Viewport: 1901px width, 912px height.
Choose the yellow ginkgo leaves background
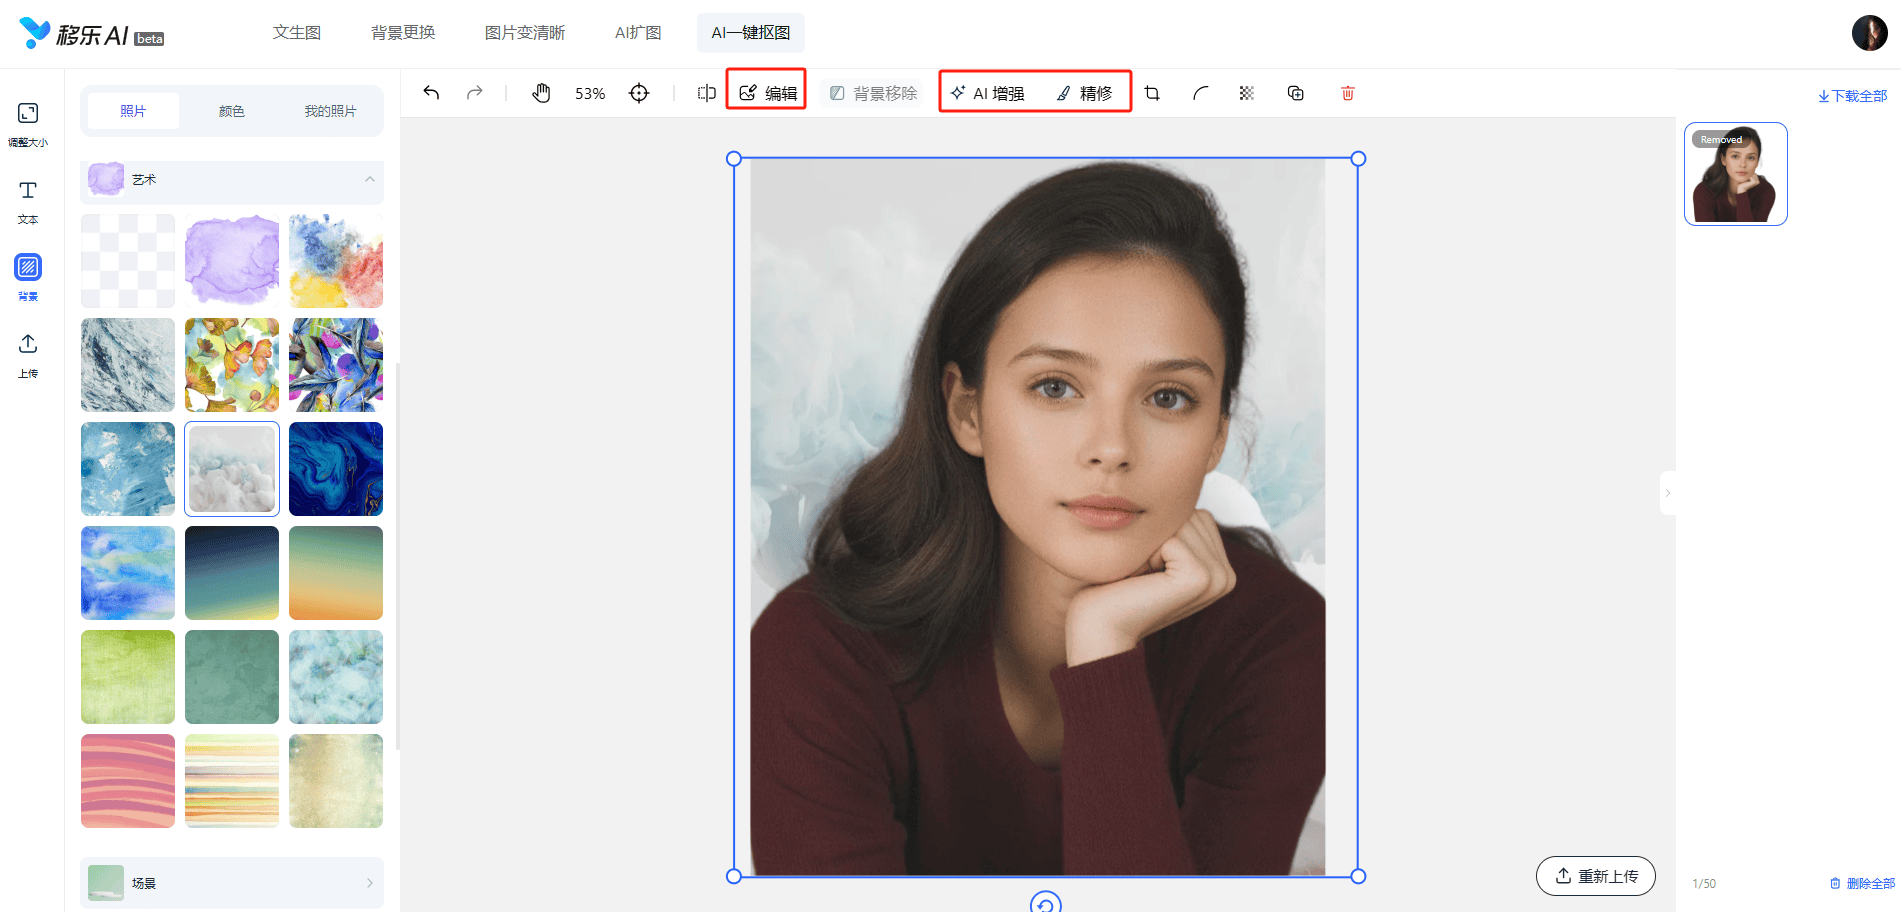[x=232, y=365]
